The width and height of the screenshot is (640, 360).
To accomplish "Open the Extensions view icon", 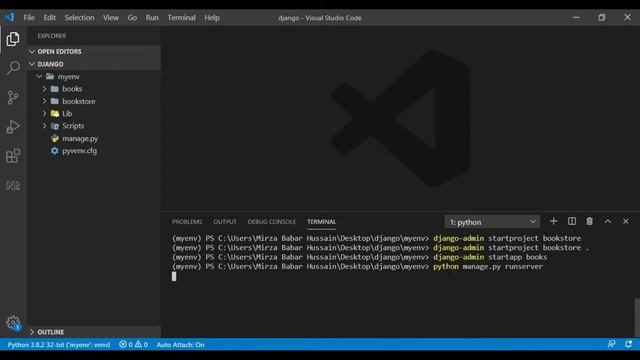I will pyautogui.click(x=13, y=156).
